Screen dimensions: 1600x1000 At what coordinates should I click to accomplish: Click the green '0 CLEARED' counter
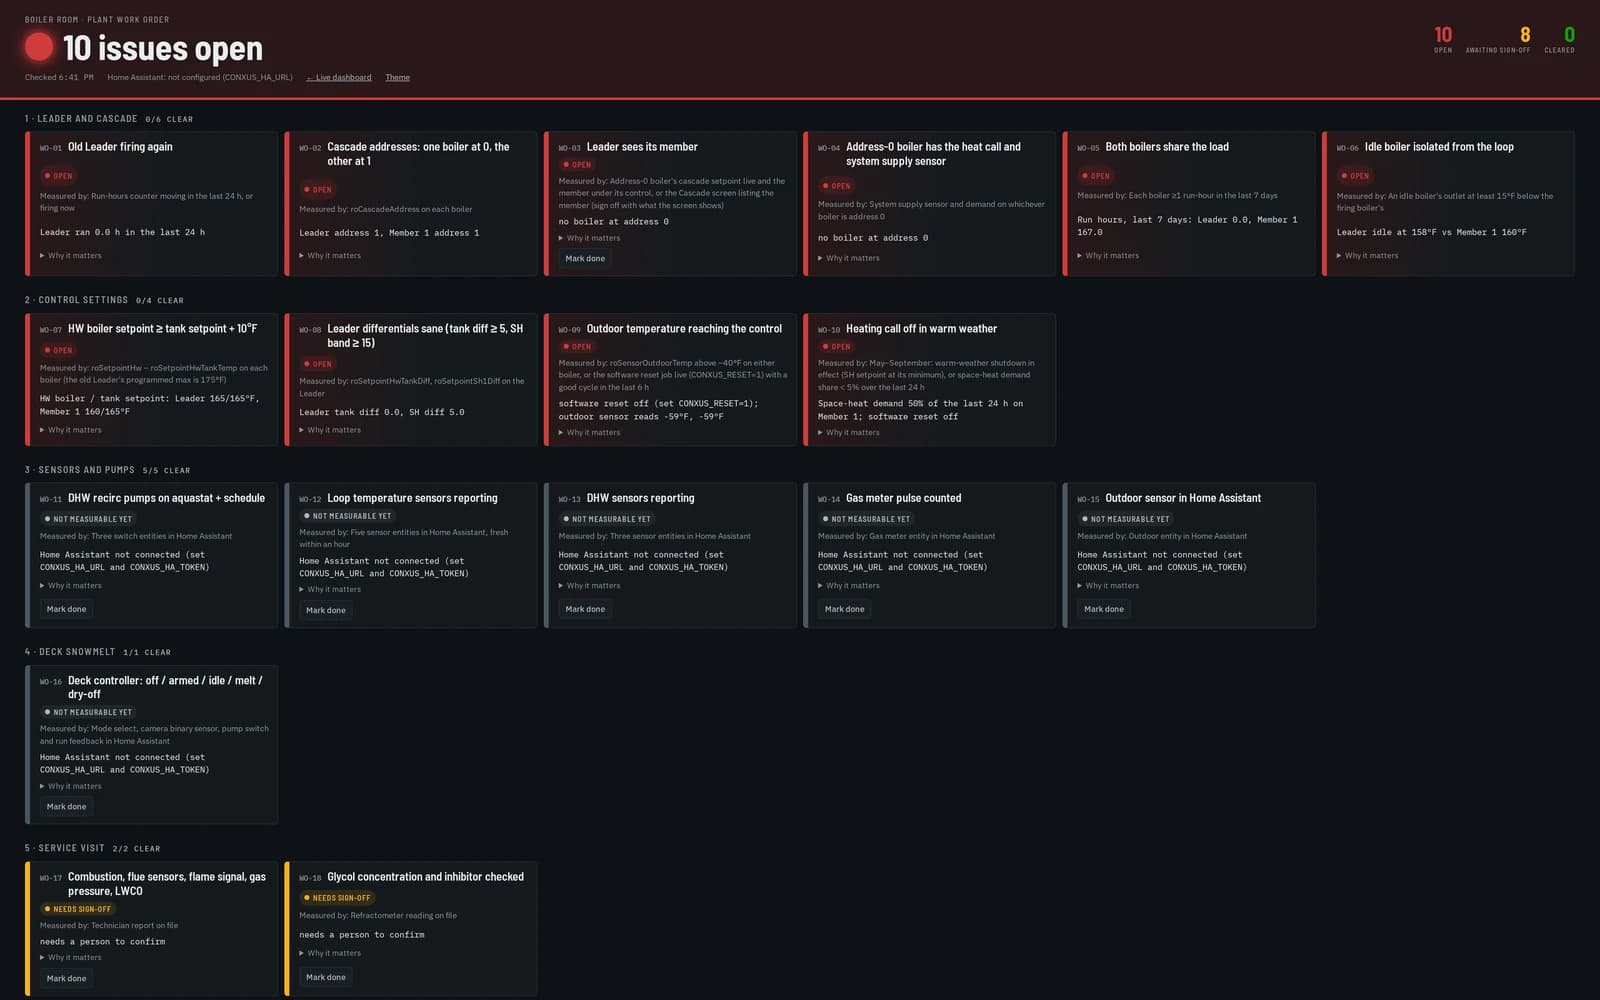pos(1560,40)
